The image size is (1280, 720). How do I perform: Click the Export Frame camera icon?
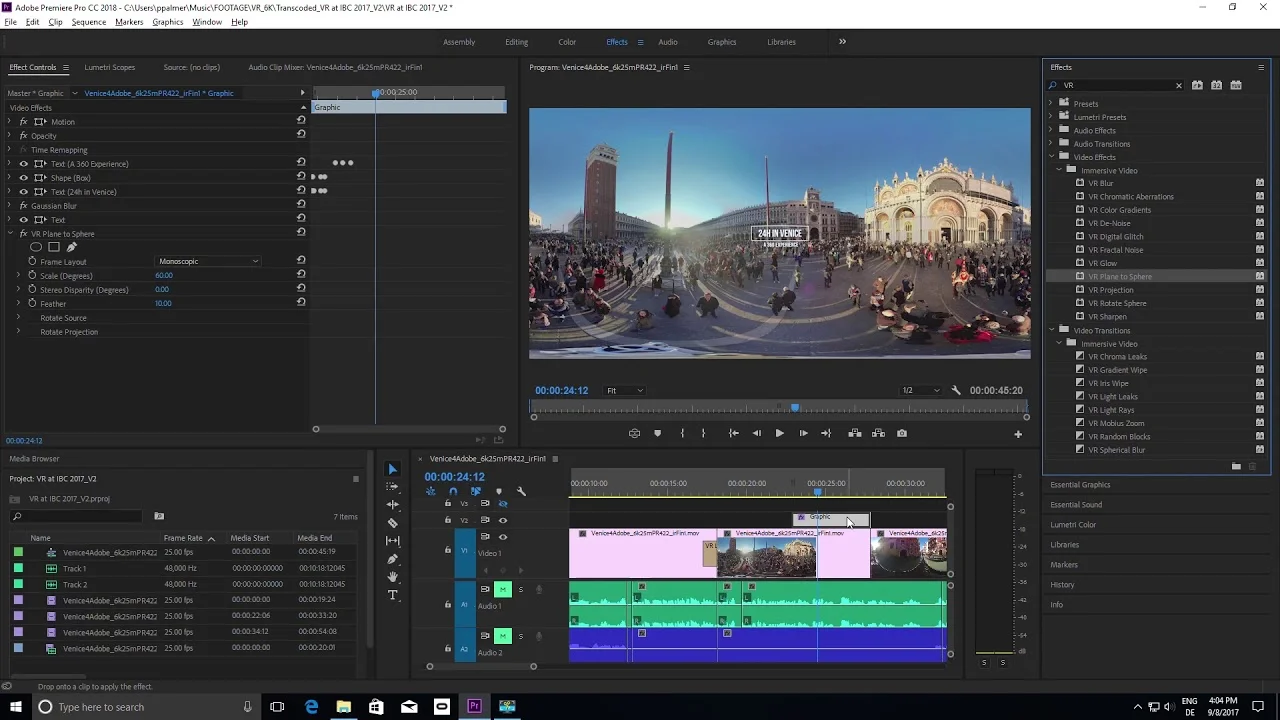[901, 433]
